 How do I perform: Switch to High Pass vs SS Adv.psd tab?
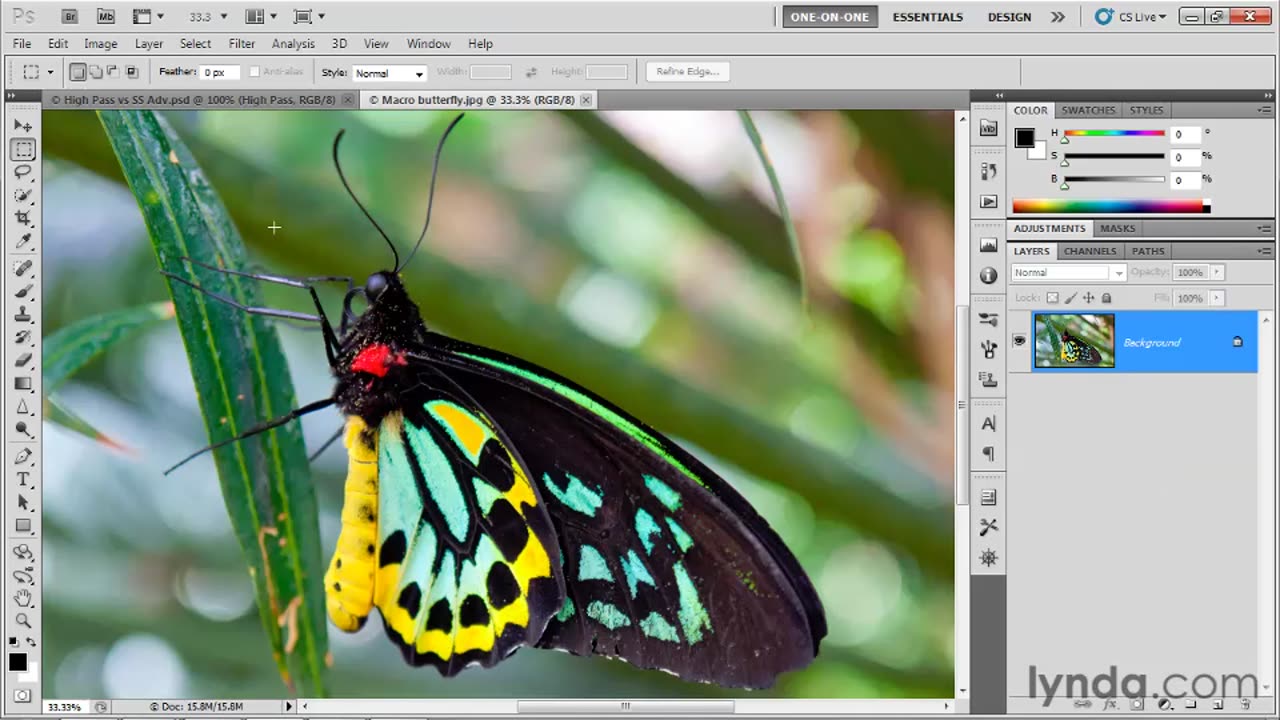pos(200,100)
